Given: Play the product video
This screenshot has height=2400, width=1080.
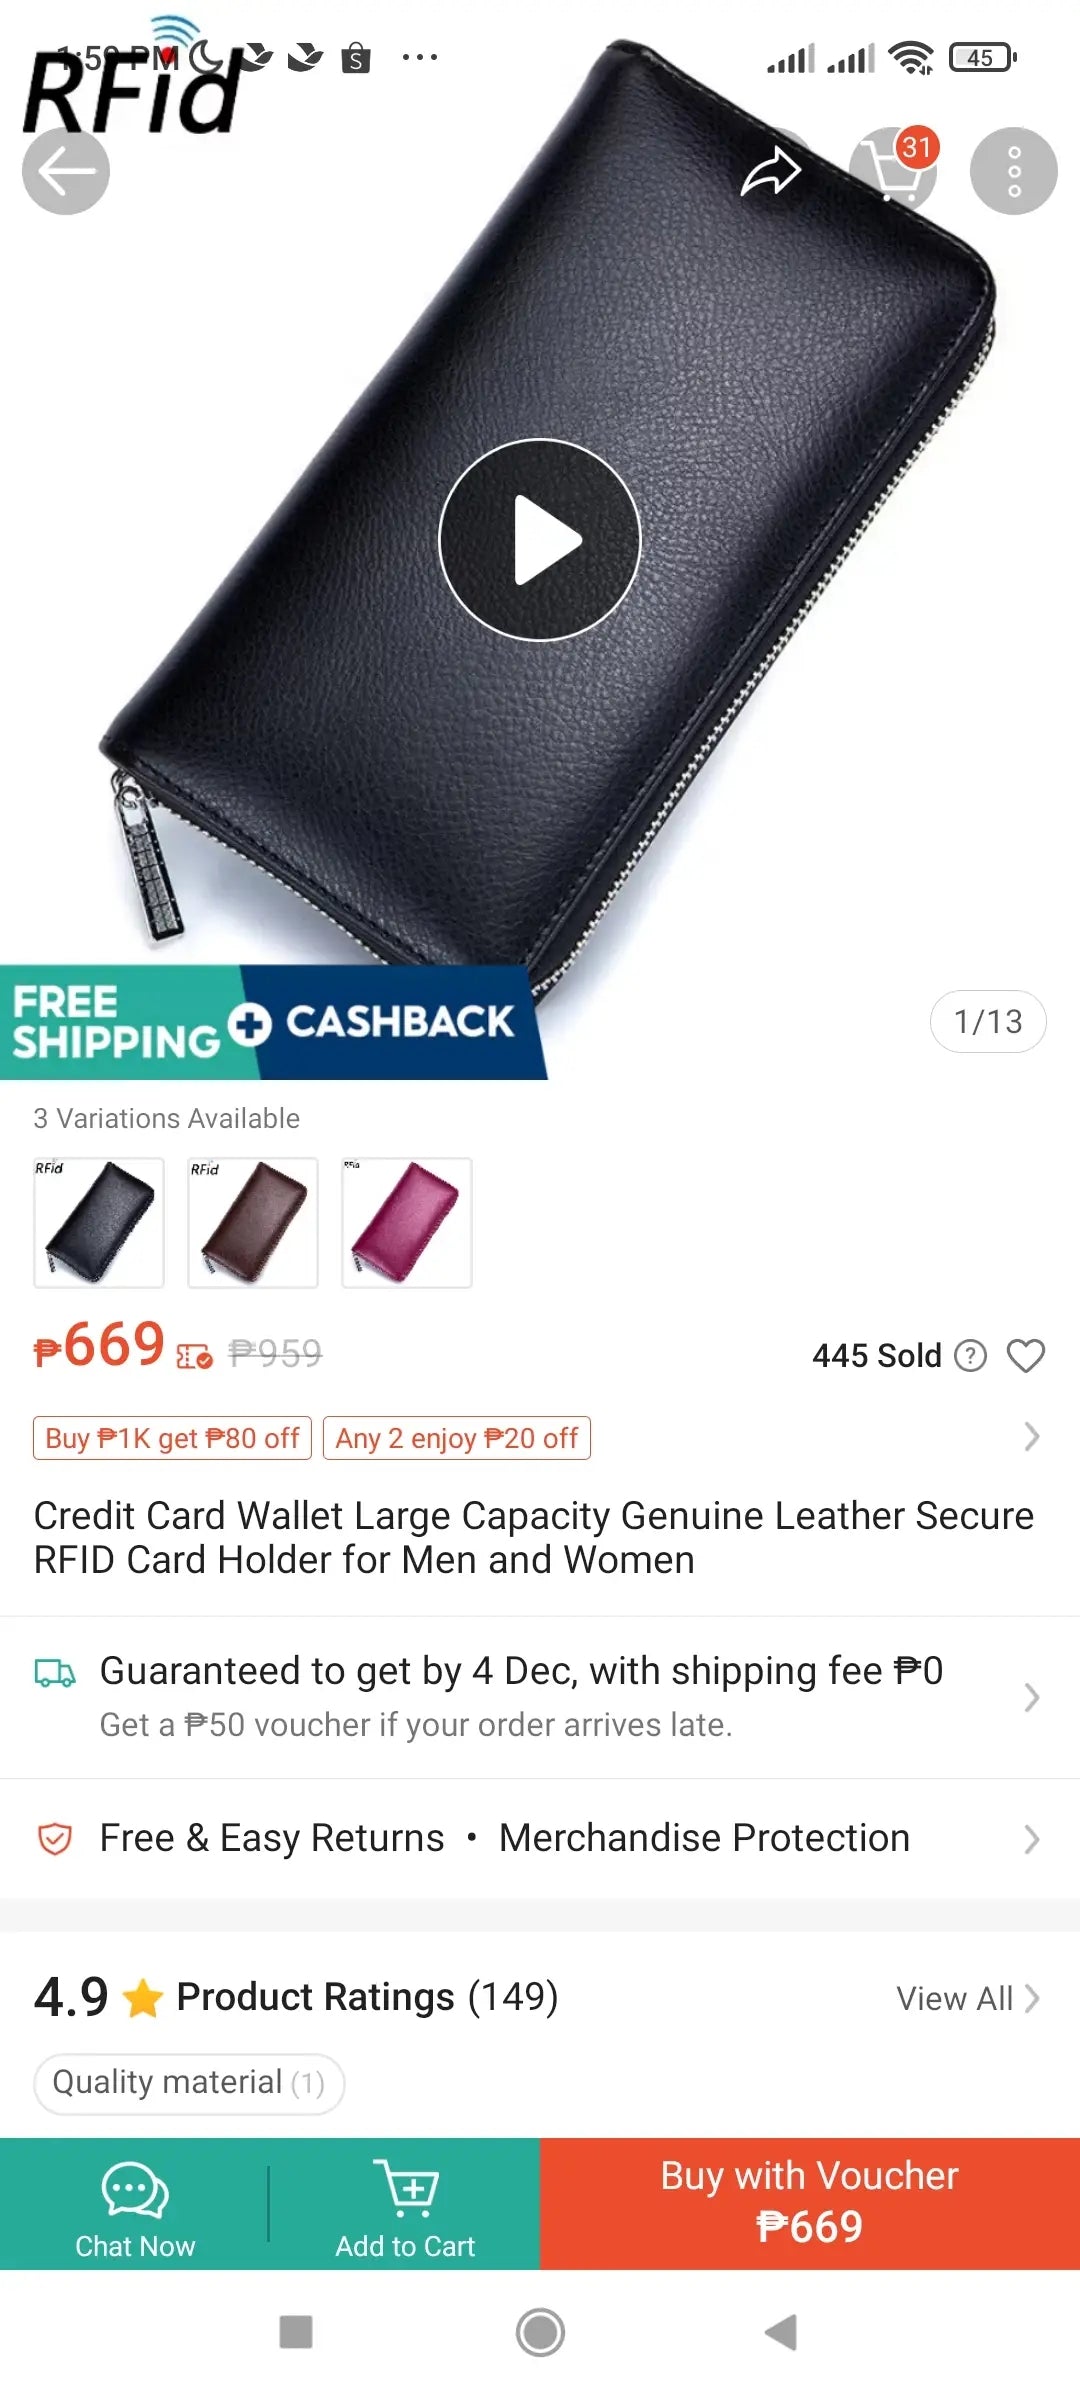Looking at the screenshot, I should click(x=540, y=540).
